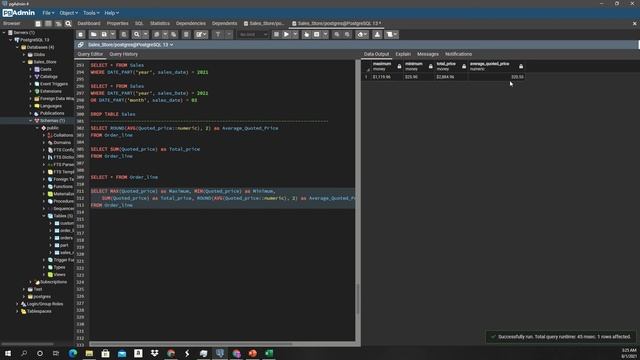This screenshot has width=640, height=360.
Task: Open Dropbox from the taskbar
Action: pos(155,353)
